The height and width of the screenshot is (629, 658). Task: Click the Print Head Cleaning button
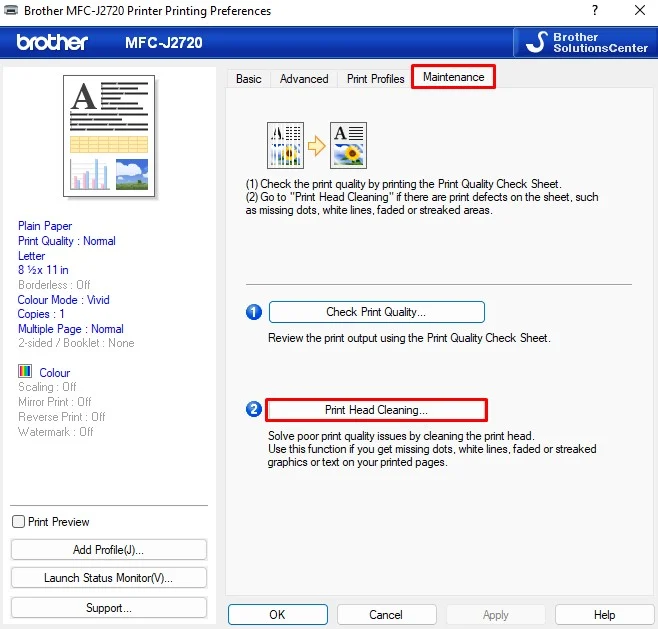click(x=376, y=410)
